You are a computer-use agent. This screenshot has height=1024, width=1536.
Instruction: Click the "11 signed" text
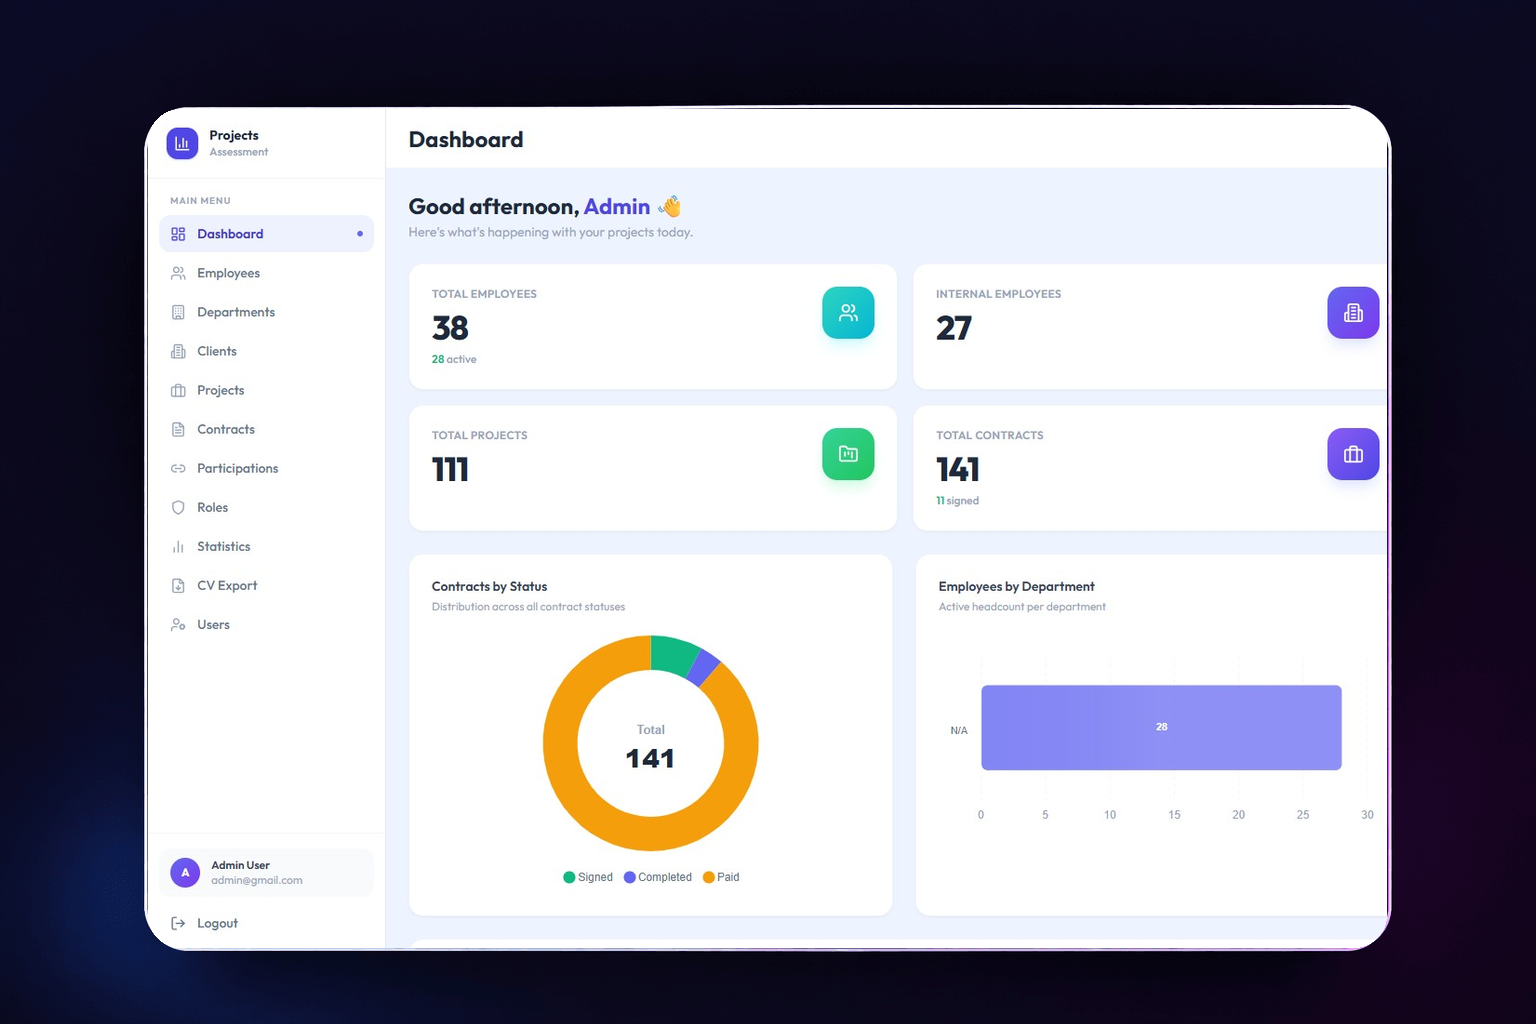click(957, 501)
